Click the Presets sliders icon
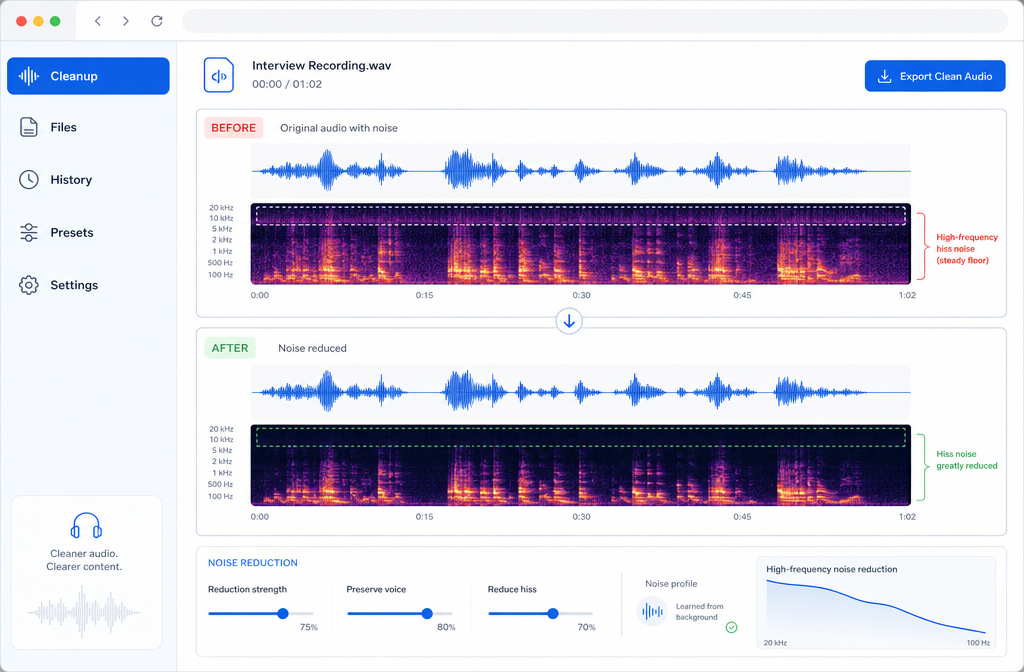Screen dimensions: 1024x672 (29, 232)
